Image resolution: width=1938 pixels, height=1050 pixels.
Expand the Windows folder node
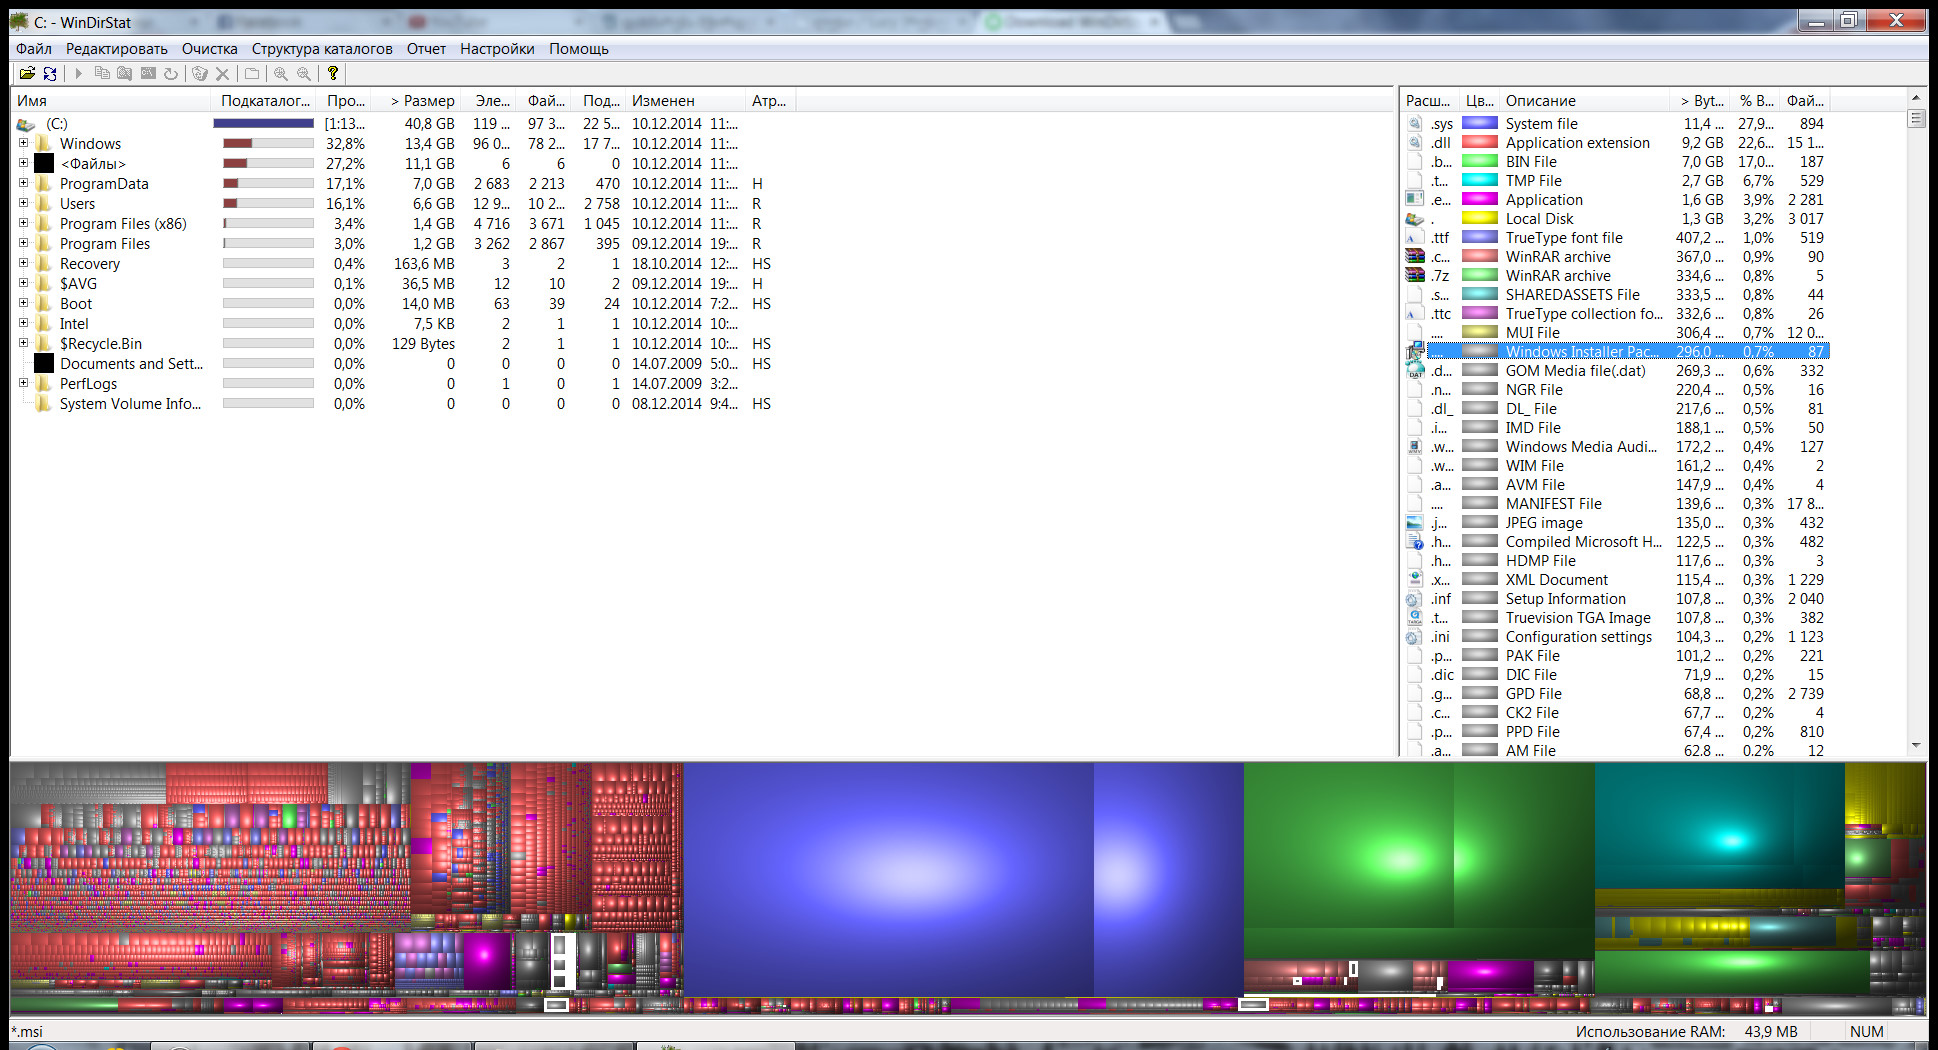[23, 143]
